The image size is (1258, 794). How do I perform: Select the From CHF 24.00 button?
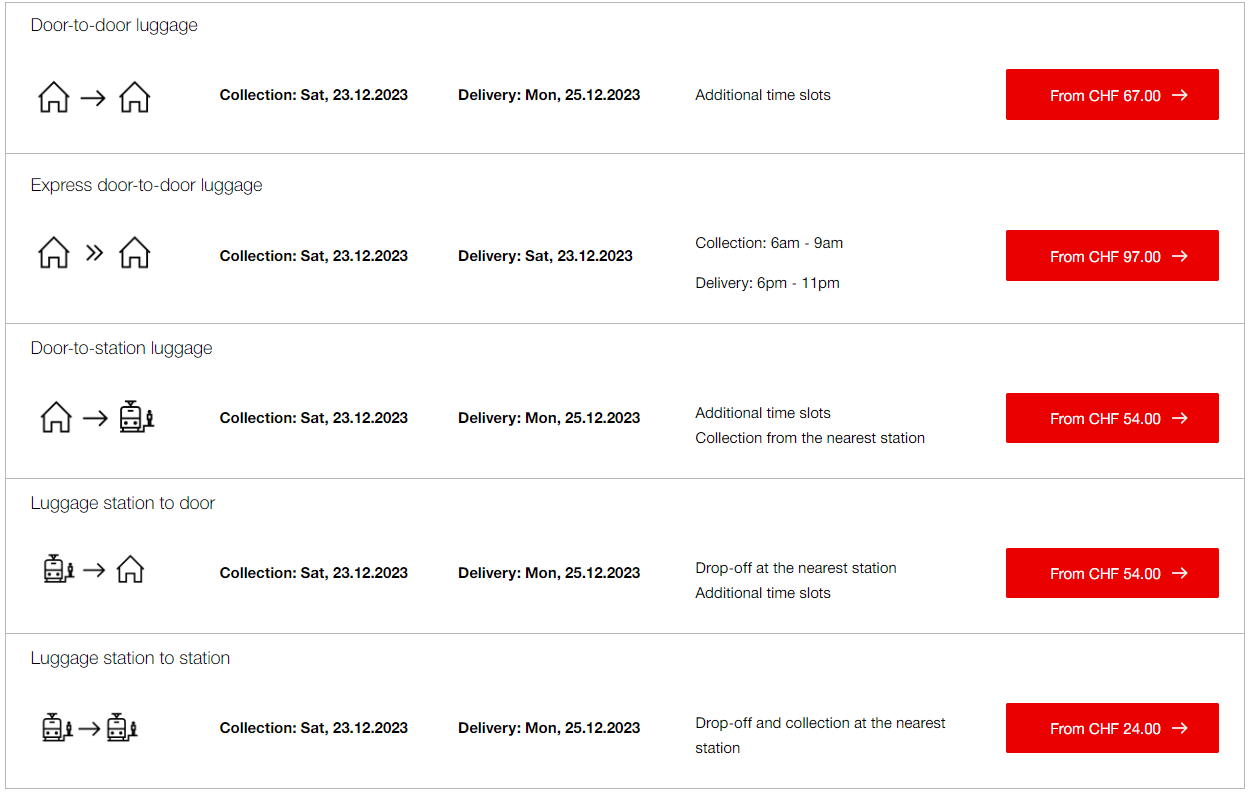click(1112, 728)
